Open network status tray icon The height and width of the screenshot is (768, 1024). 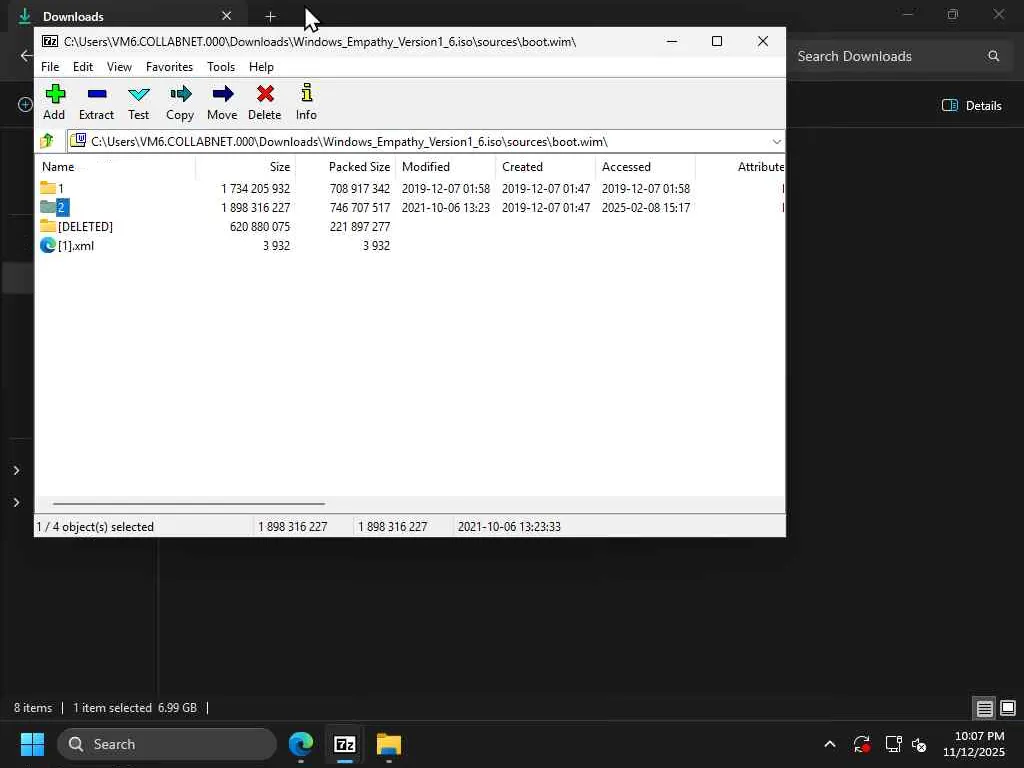point(893,744)
